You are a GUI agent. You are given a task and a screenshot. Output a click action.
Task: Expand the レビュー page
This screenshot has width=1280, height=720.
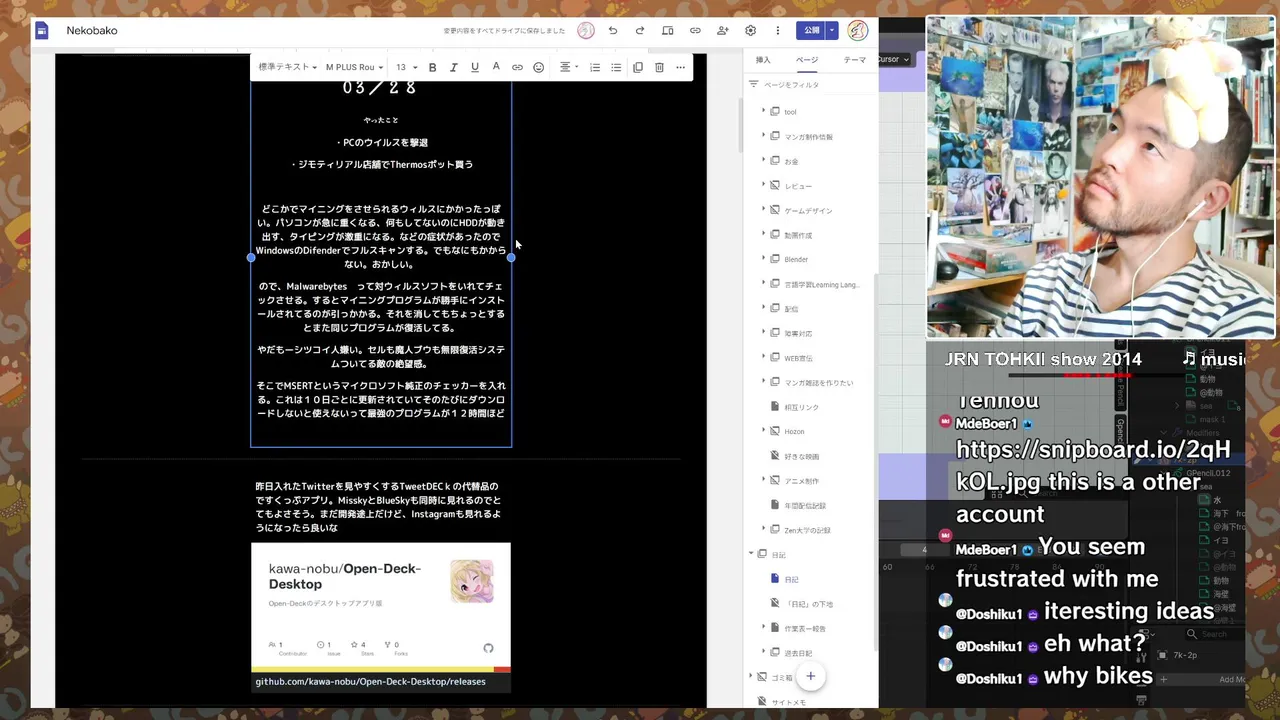763,185
